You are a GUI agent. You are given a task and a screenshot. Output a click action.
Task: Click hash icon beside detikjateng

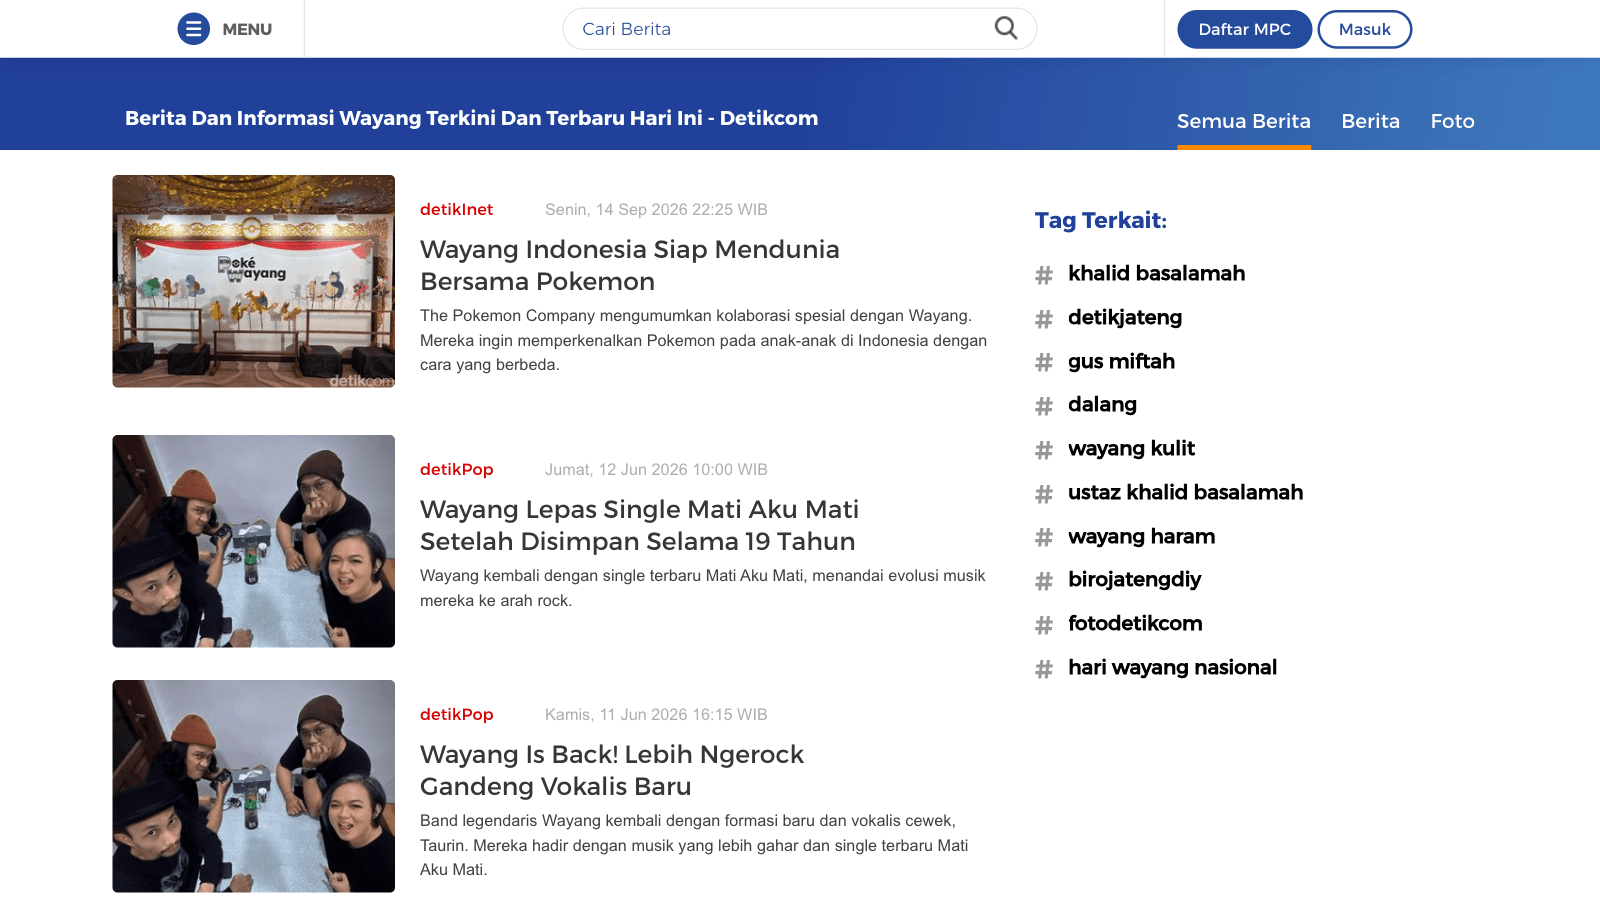(x=1044, y=319)
